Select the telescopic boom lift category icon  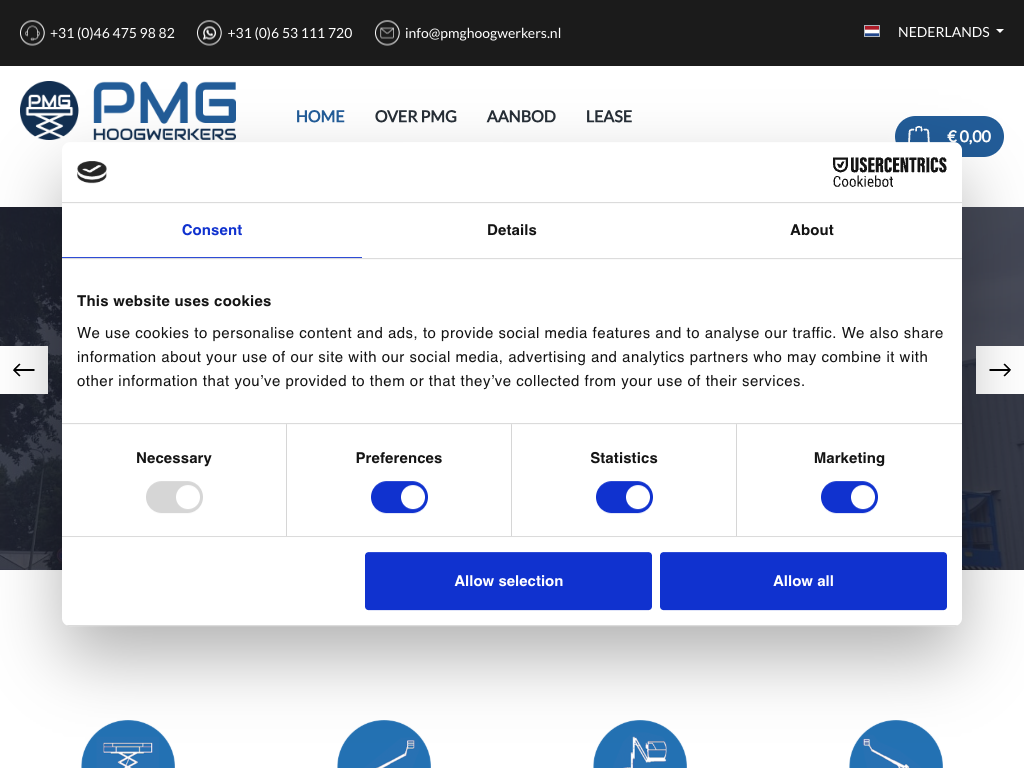pos(384,744)
